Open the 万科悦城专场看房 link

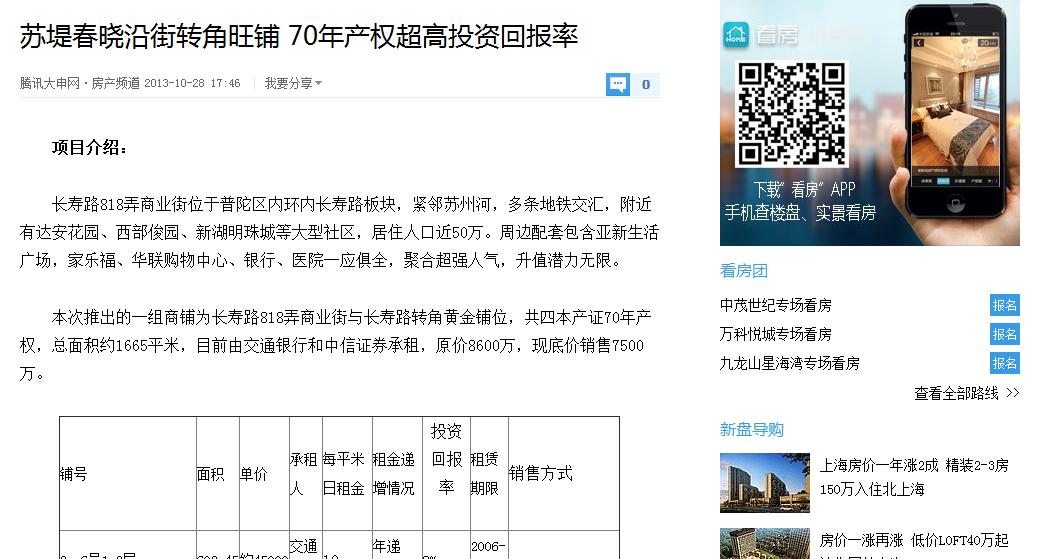click(775, 334)
